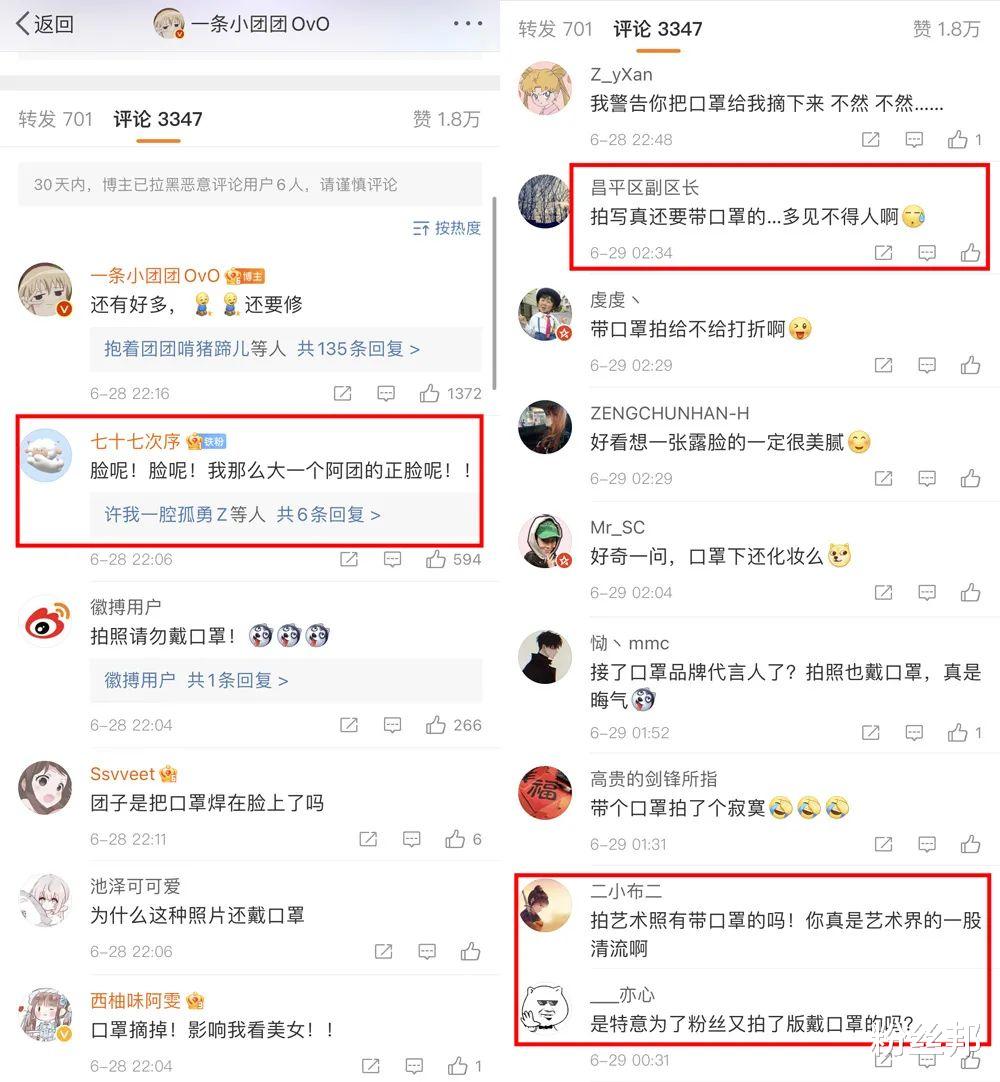
Task: Open the three-dot more menu
Action: [x=467, y=24]
